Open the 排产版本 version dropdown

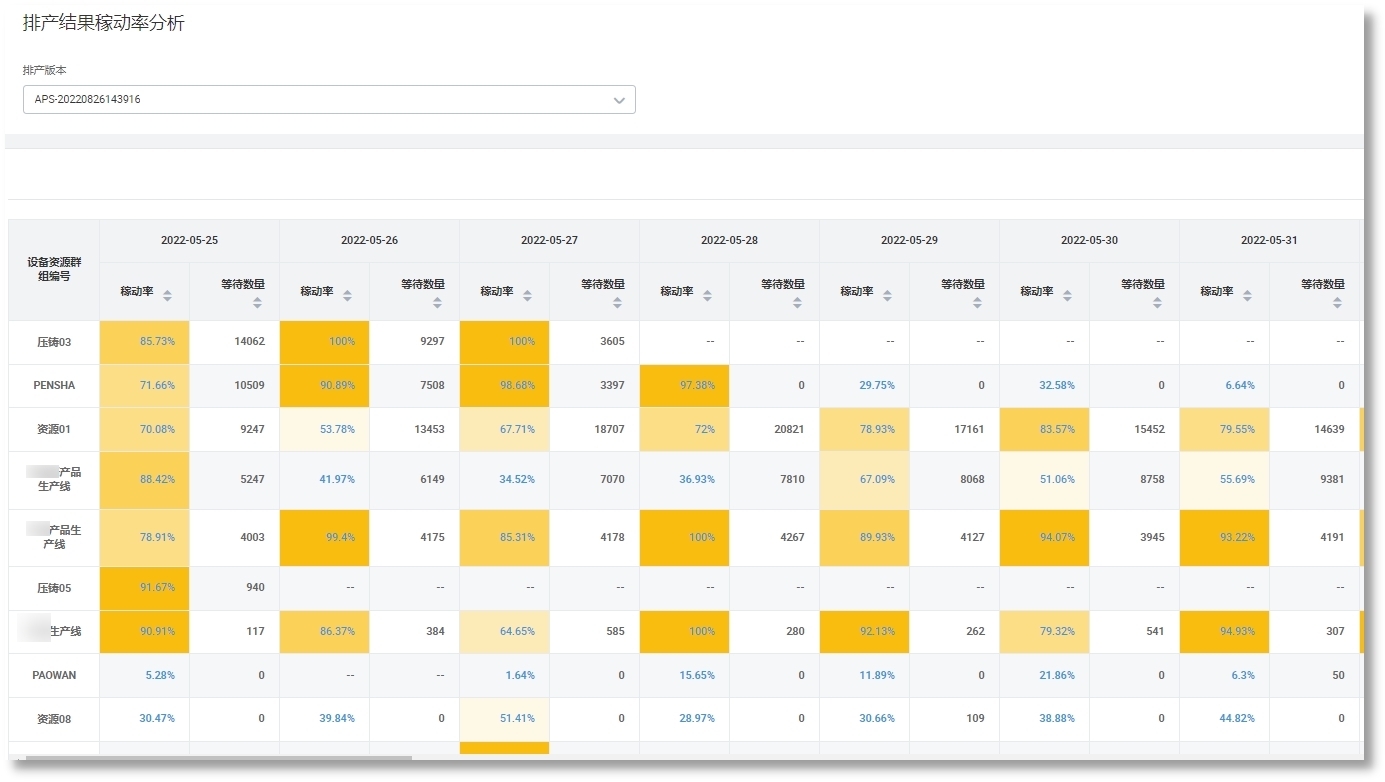[x=330, y=99]
